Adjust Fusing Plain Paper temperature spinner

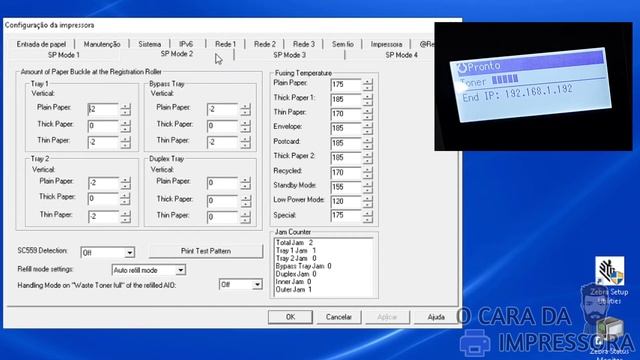[367, 84]
